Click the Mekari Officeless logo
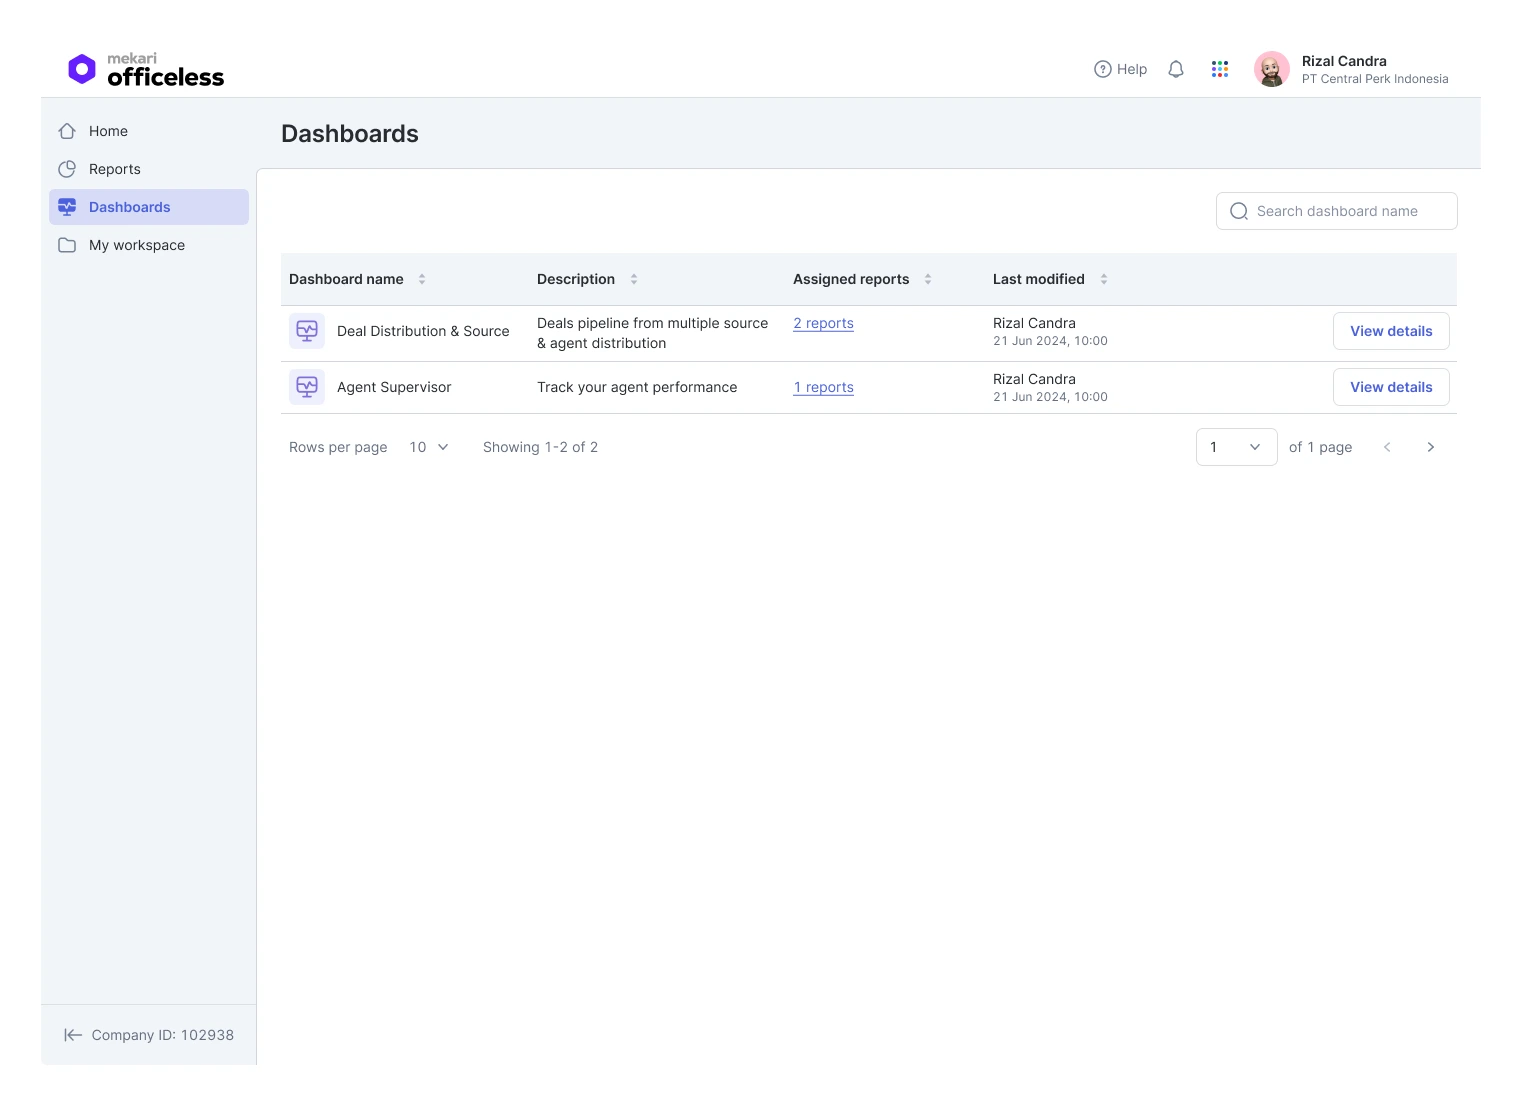This screenshot has width=1522, height=1106. pos(146,70)
